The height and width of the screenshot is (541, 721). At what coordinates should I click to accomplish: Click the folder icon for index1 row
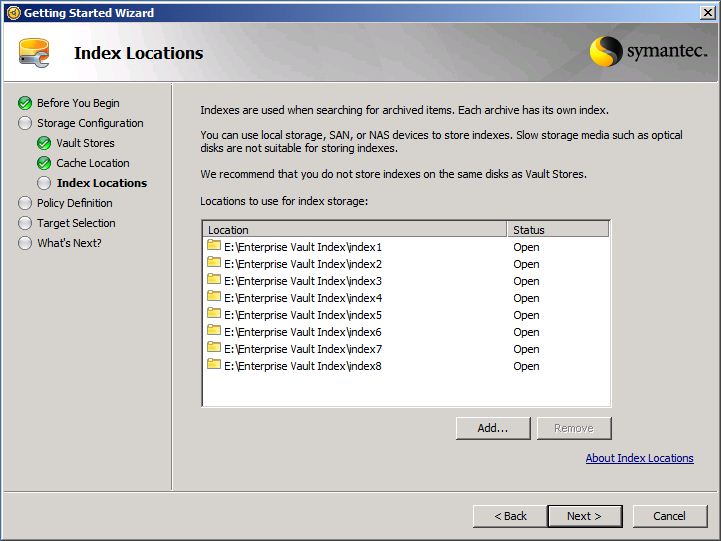pos(213,245)
